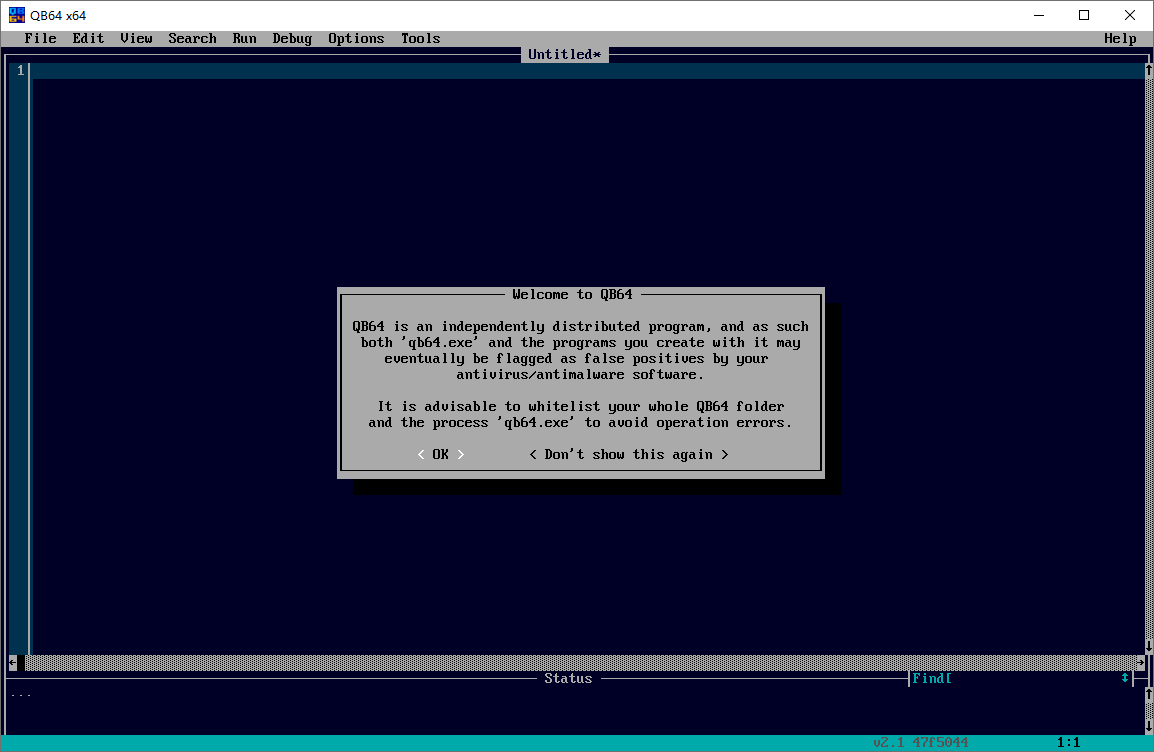1154x752 pixels.
Task: Click OK in Welcome to QB64 dialog
Action: [x=440, y=455]
